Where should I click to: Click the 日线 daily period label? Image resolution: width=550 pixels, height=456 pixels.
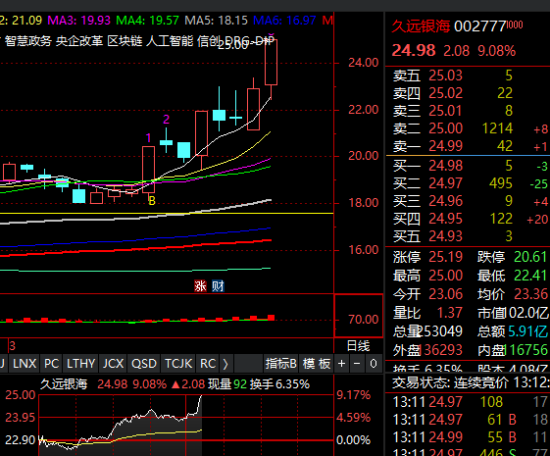[358, 346]
